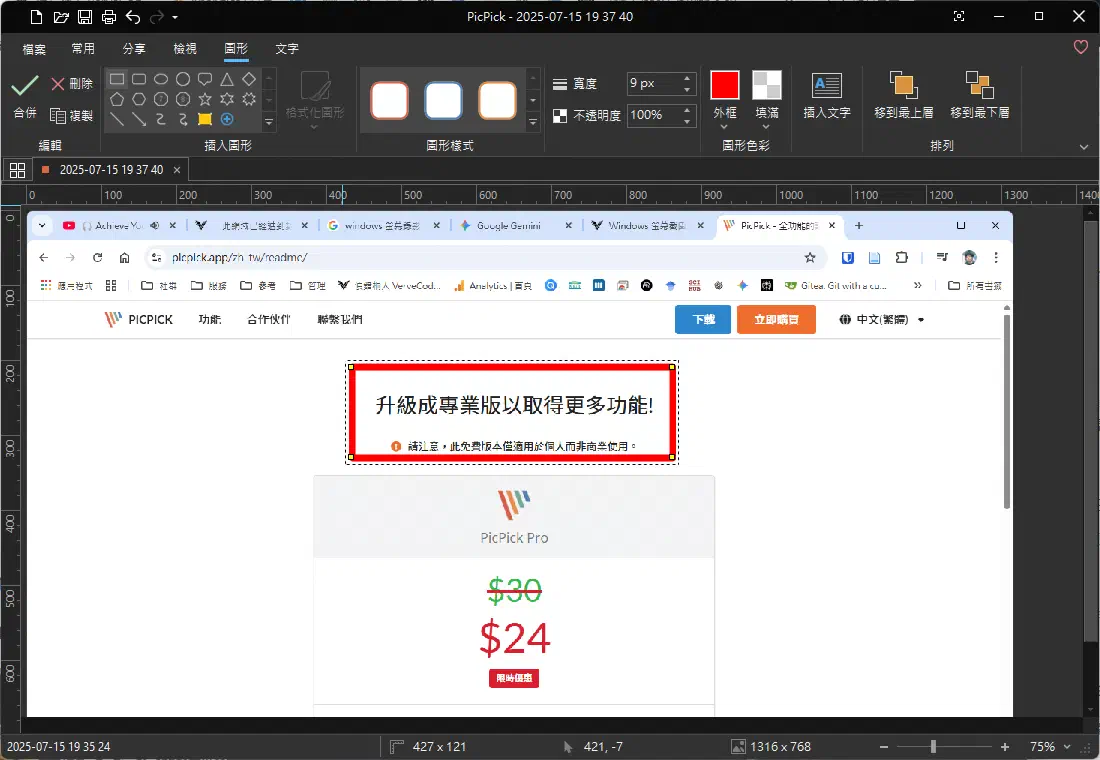
Task: Pick the yellow Highlighter tool
Action: (205, 119)
